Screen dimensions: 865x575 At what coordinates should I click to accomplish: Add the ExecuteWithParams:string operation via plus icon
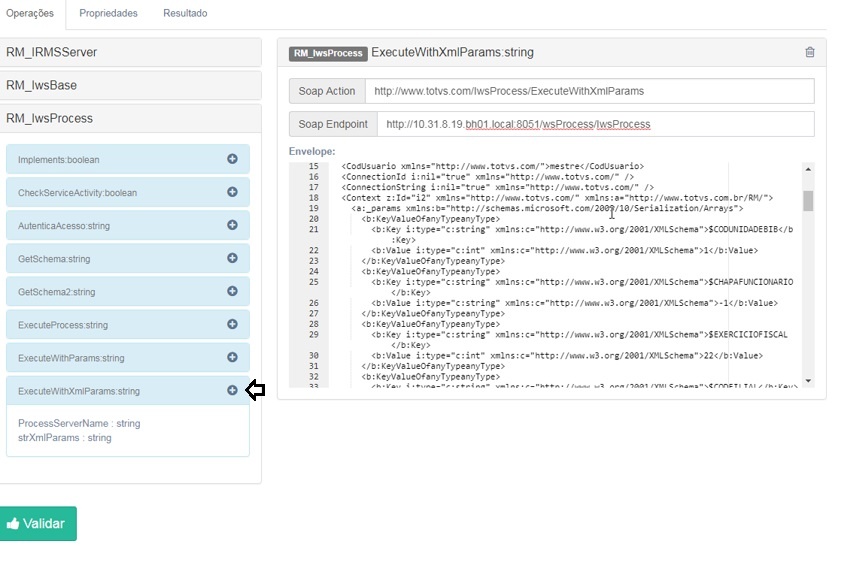[232, 358]
